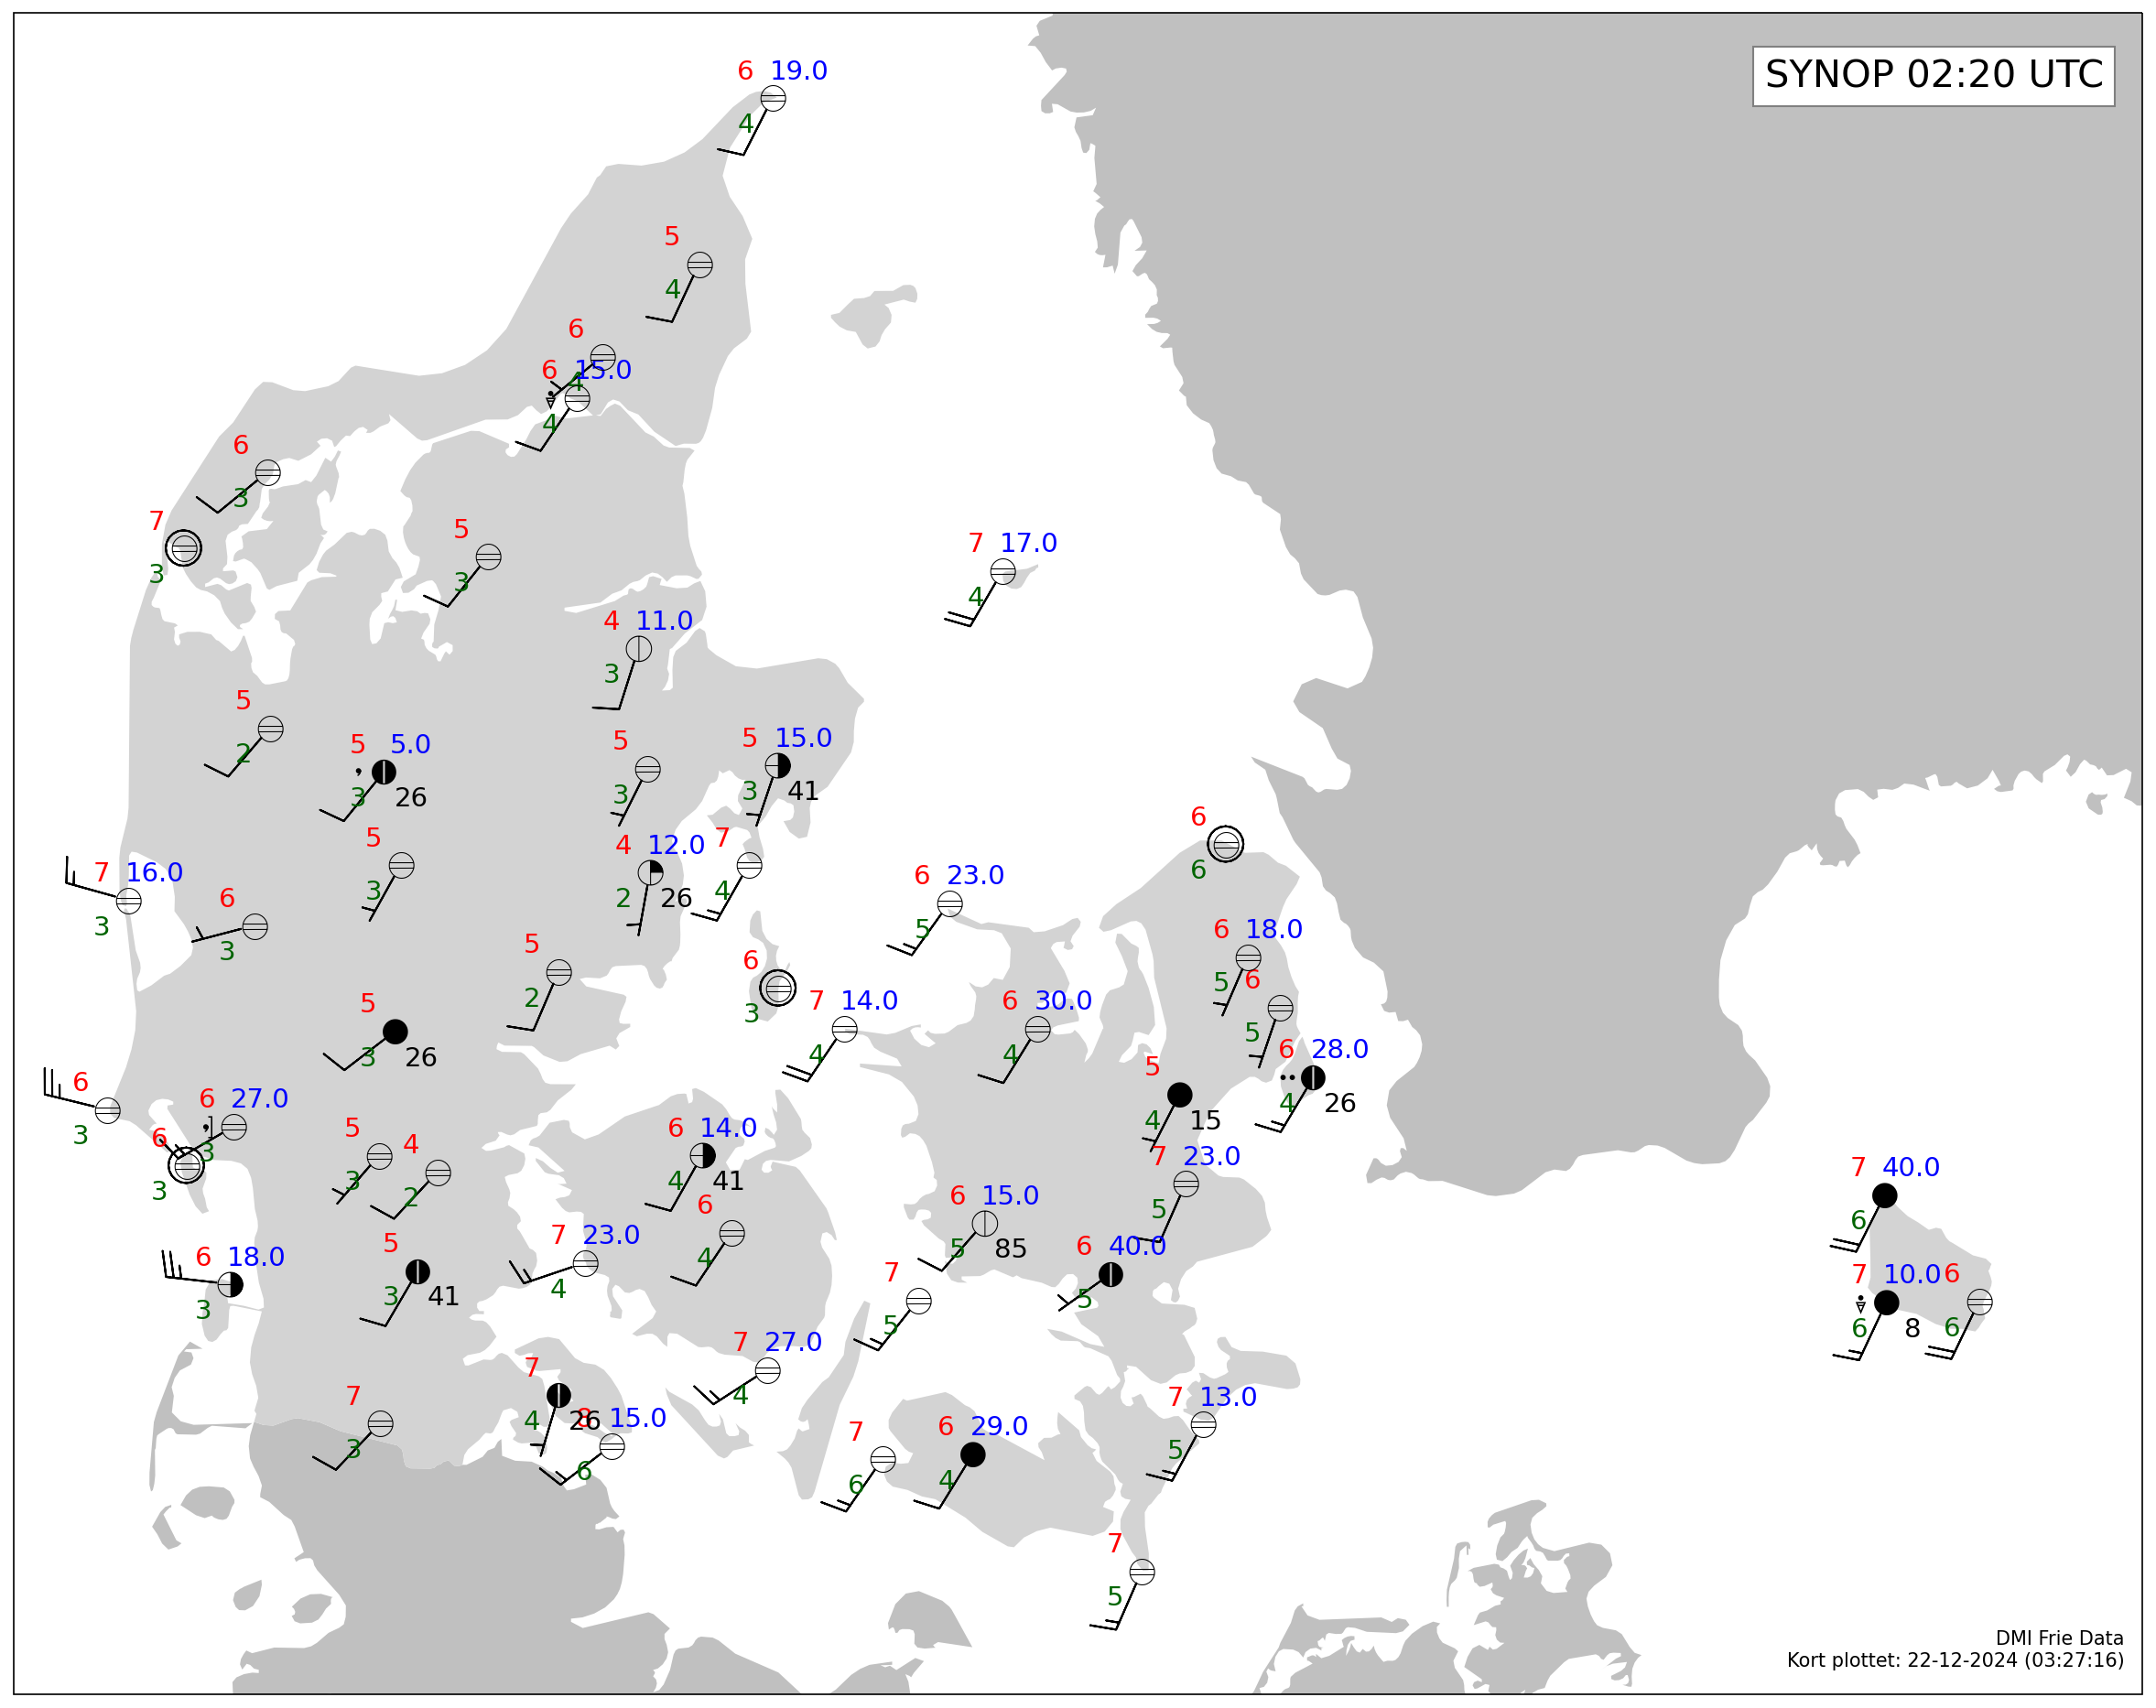Screen dimensions: 2156x1708
Task: Click the blue '28.0' value
Action: point(1340,1050)
